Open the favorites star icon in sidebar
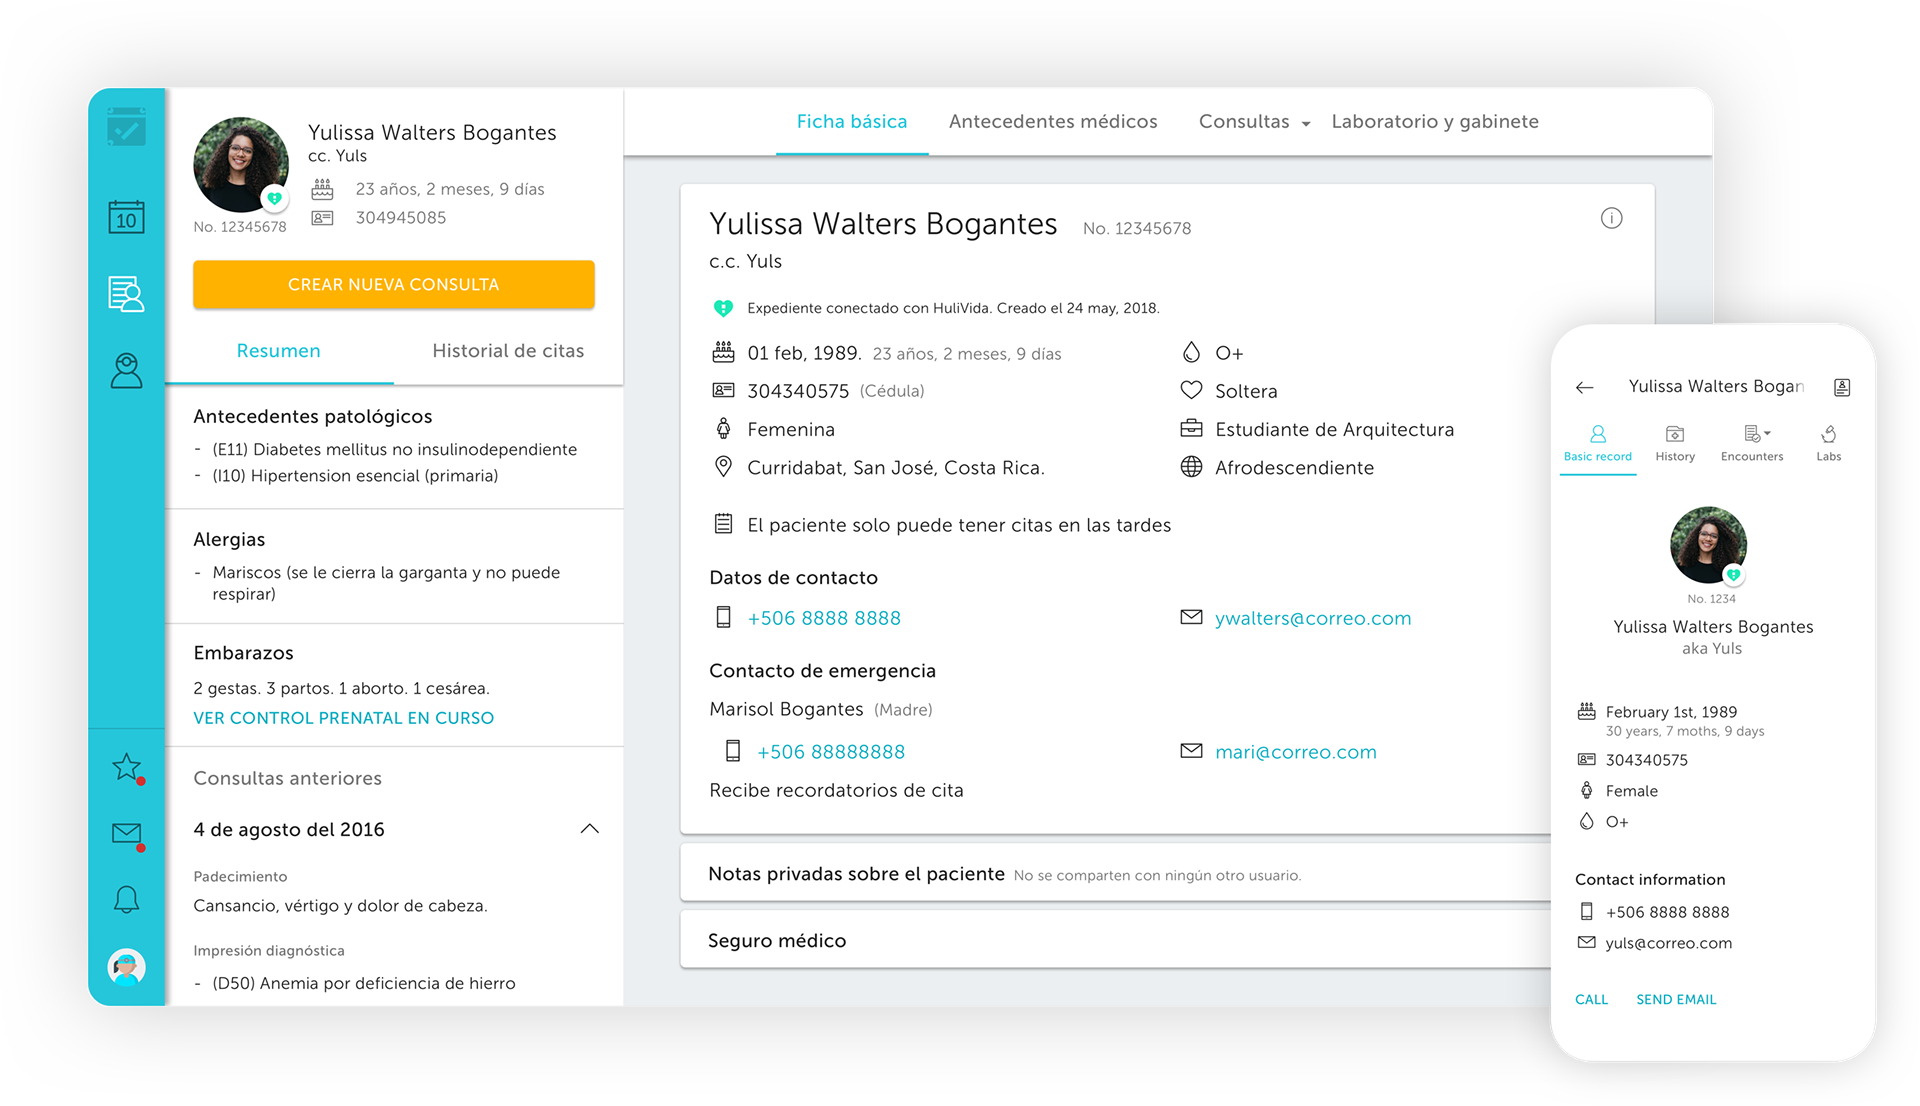The image size is (1920, 1106). (127, 767)
